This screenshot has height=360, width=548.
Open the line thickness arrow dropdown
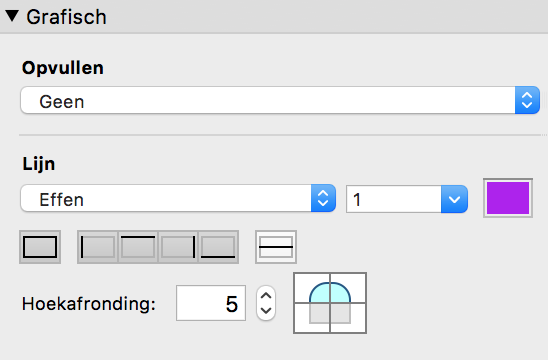454,199
